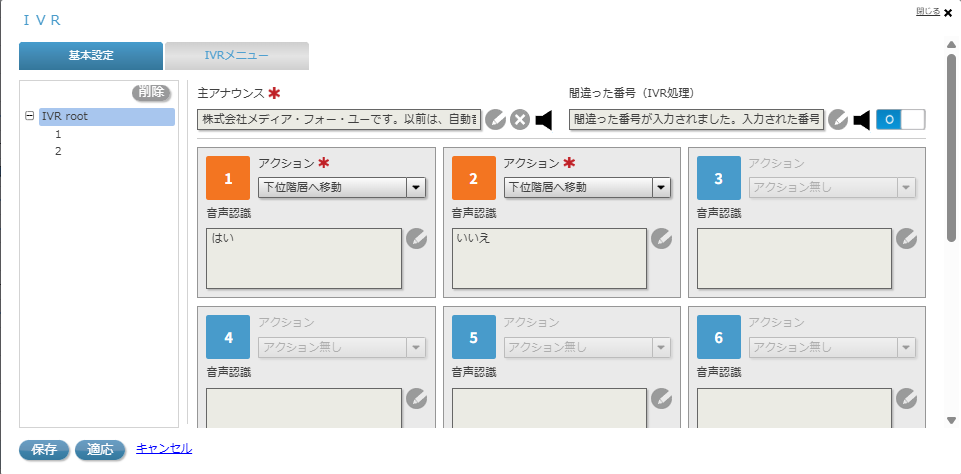Edit voice recognition text for key 1
This screenshot has height=474, width=961.
(x=417, y=238)
